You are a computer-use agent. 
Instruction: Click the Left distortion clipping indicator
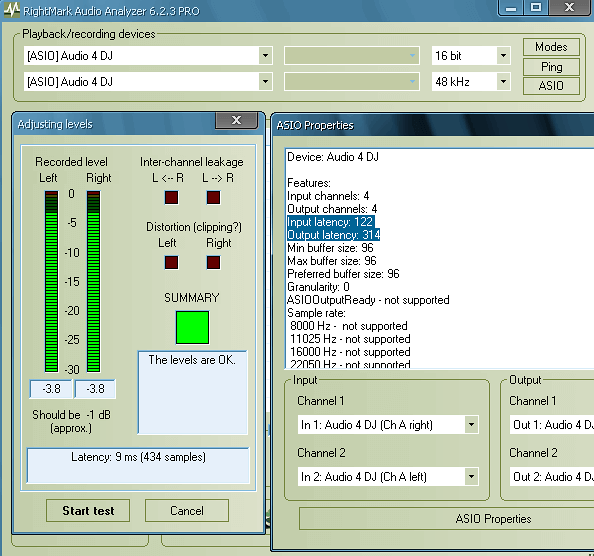(172, 262)
